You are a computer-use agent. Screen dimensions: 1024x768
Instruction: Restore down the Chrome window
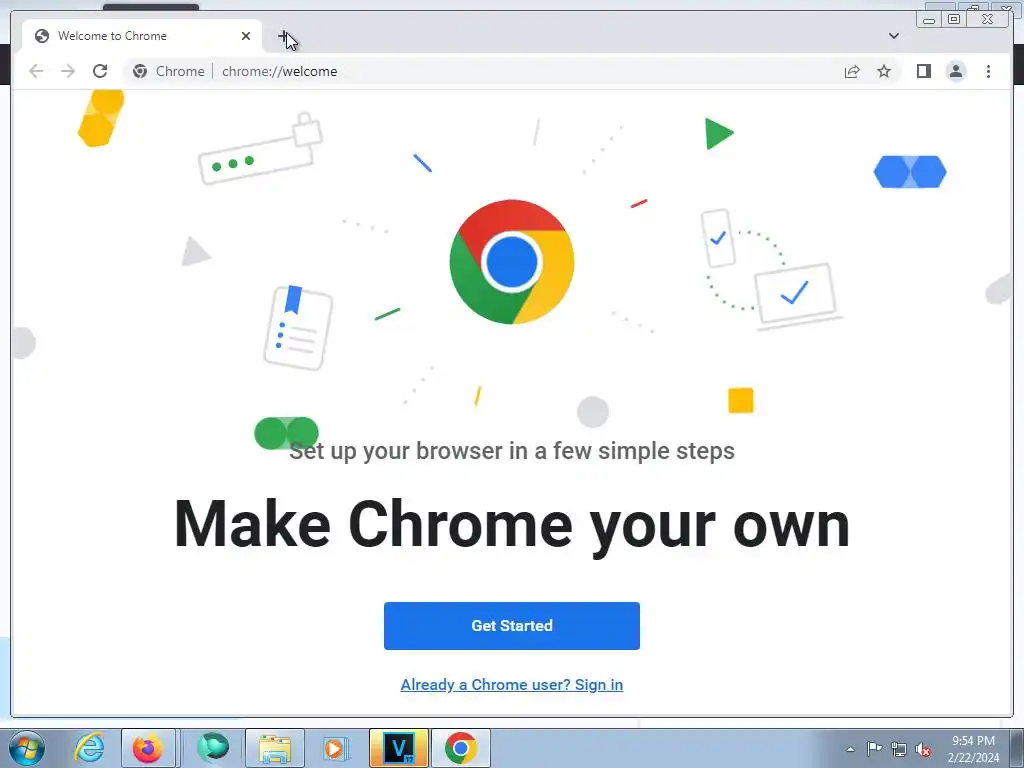pos(954,19)
